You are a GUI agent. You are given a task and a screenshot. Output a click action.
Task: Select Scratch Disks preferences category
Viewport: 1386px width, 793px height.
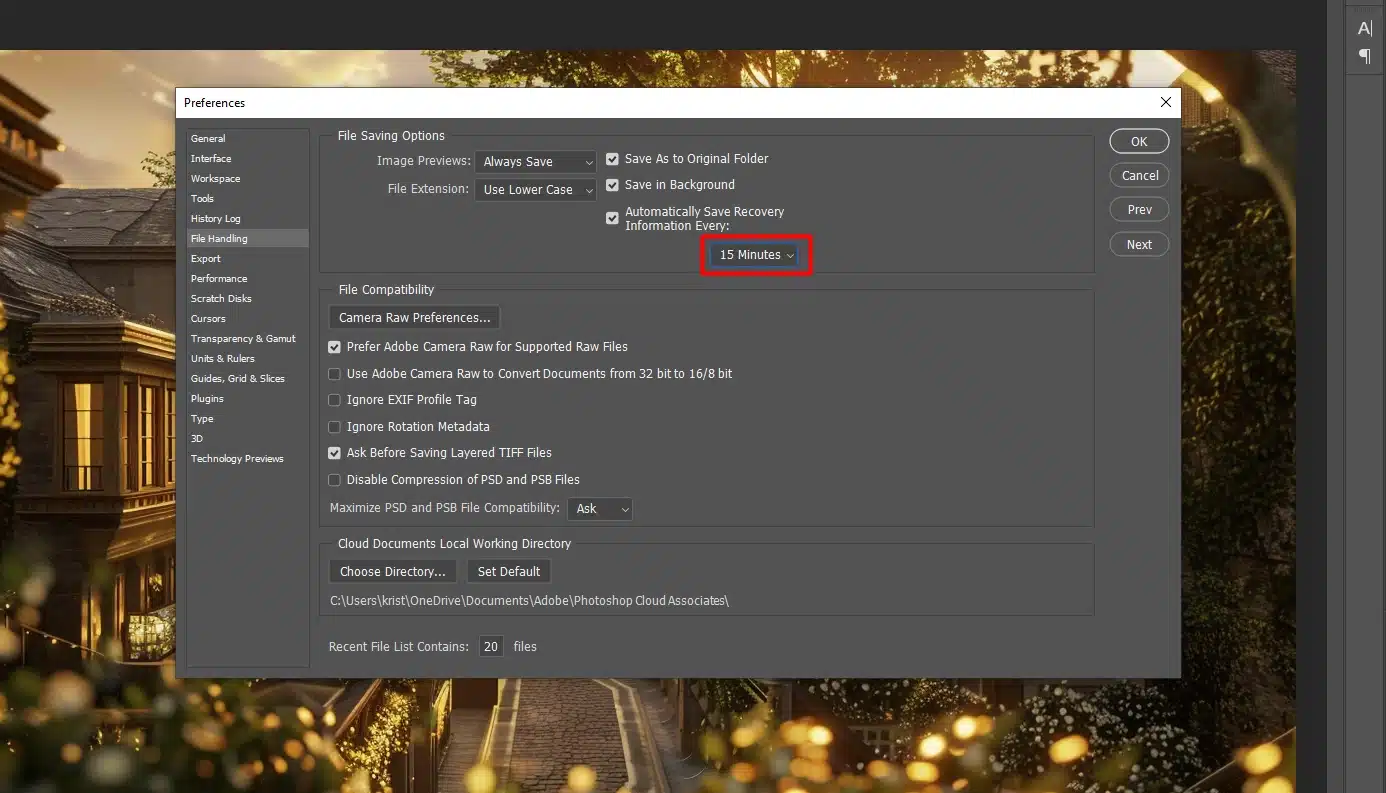coord(248,298)
